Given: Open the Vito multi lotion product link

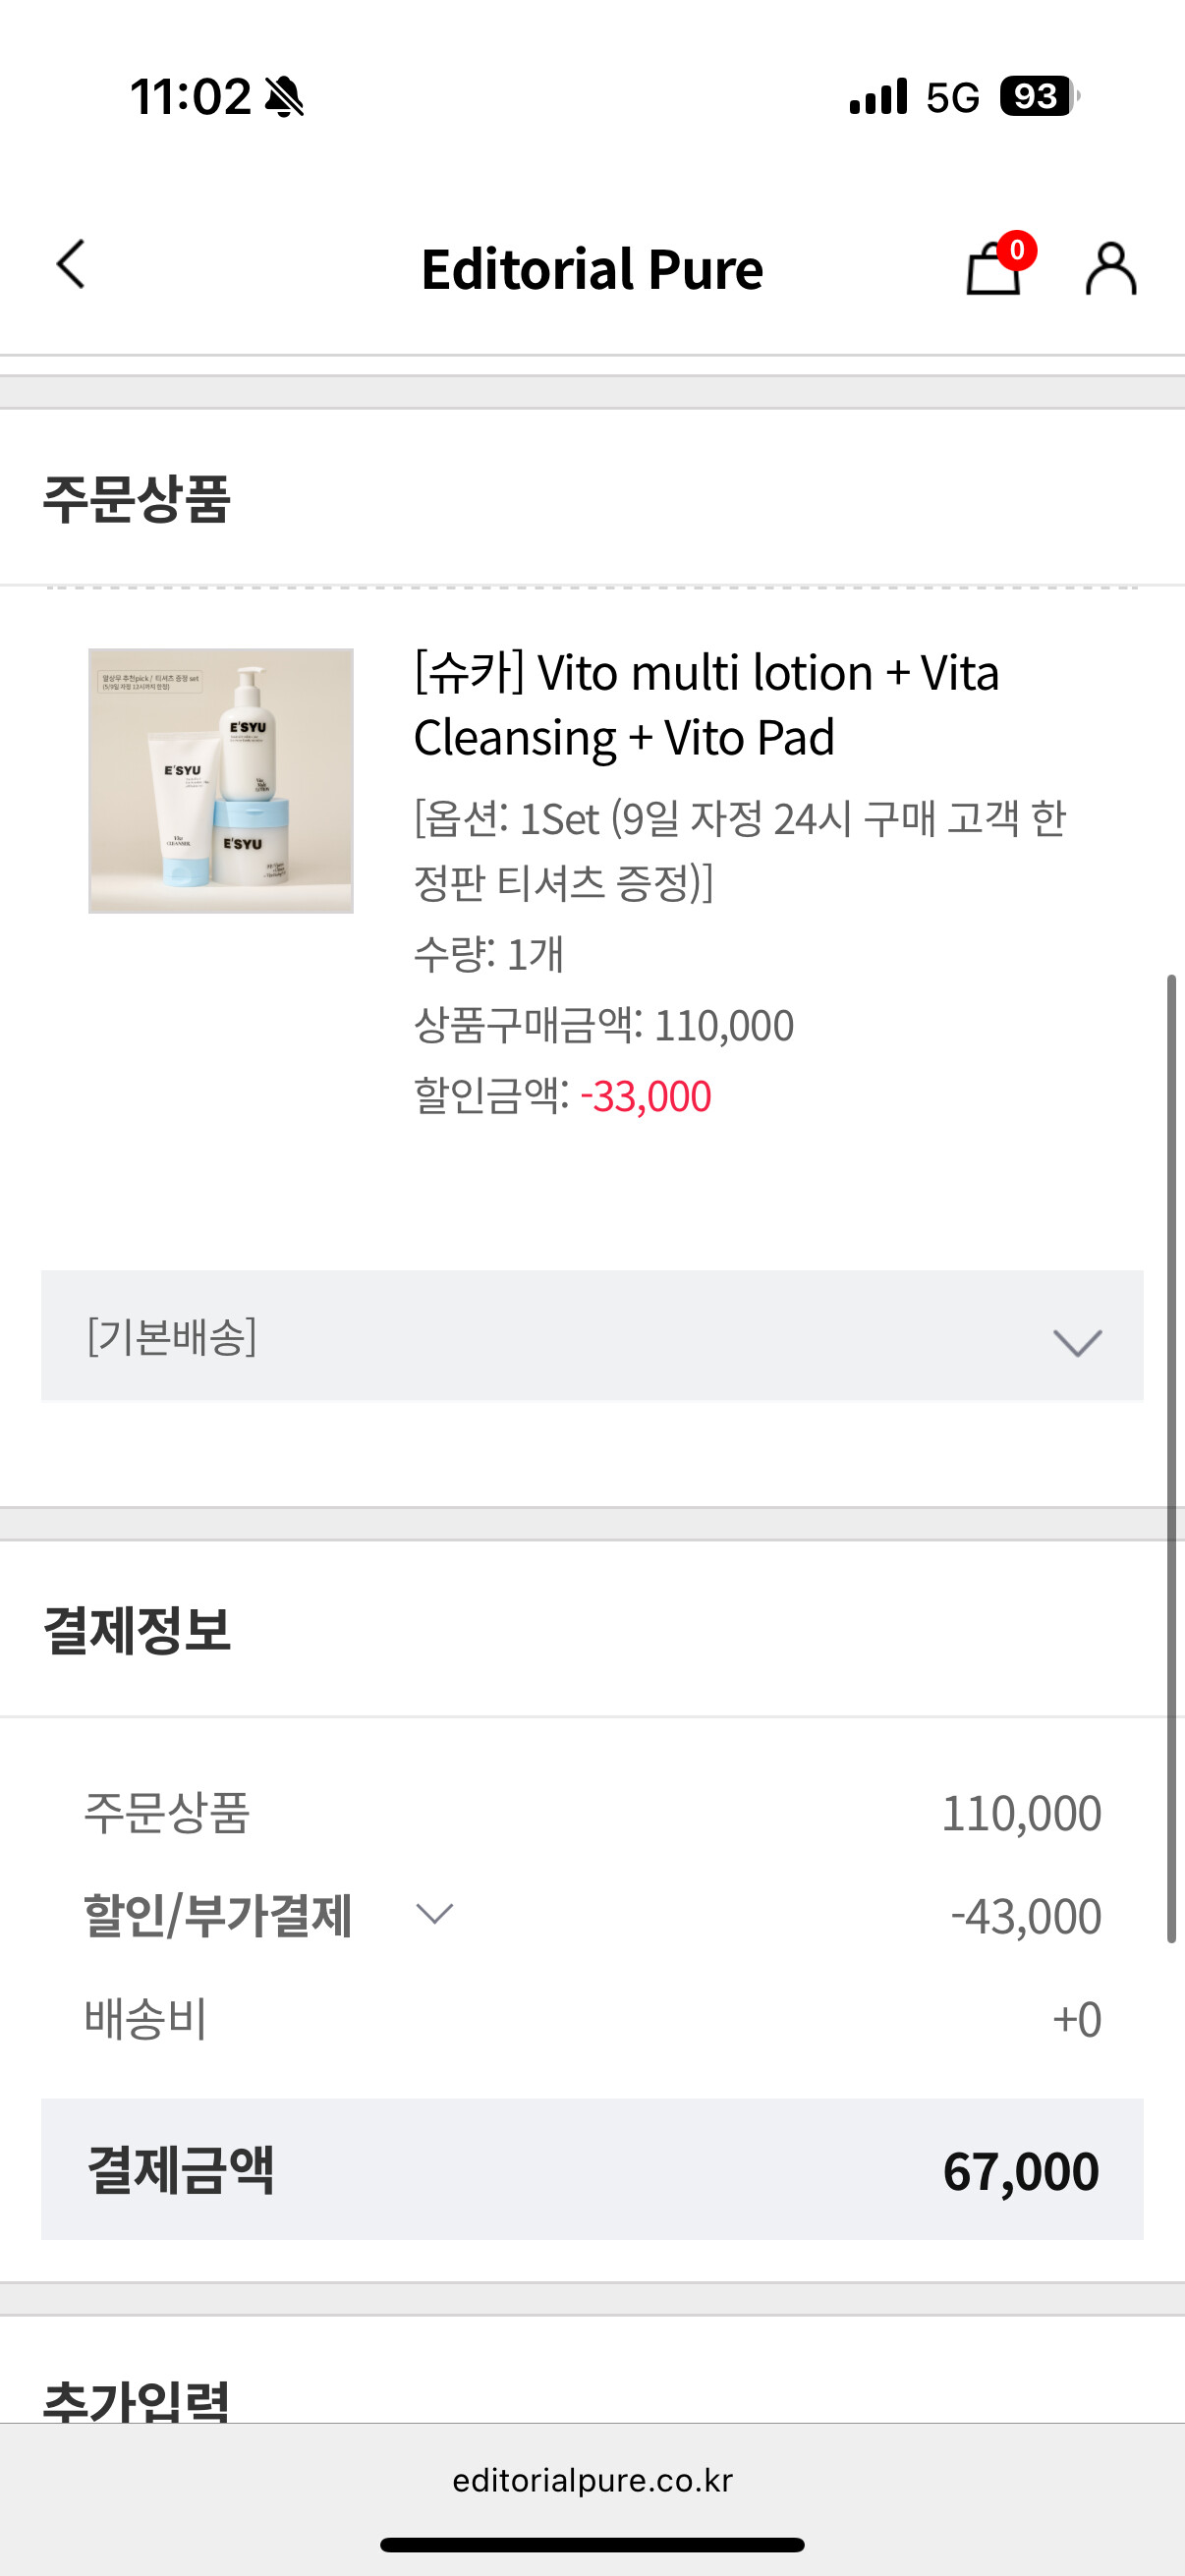Looking at the screenshot, I should [706, 704].
